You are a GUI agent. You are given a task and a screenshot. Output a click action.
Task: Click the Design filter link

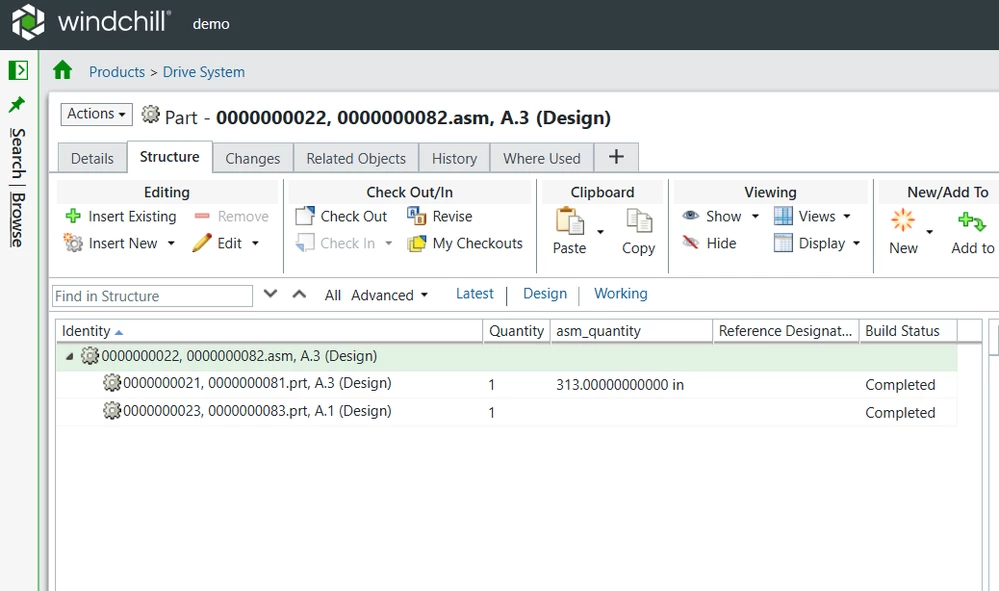coord(545,294)
